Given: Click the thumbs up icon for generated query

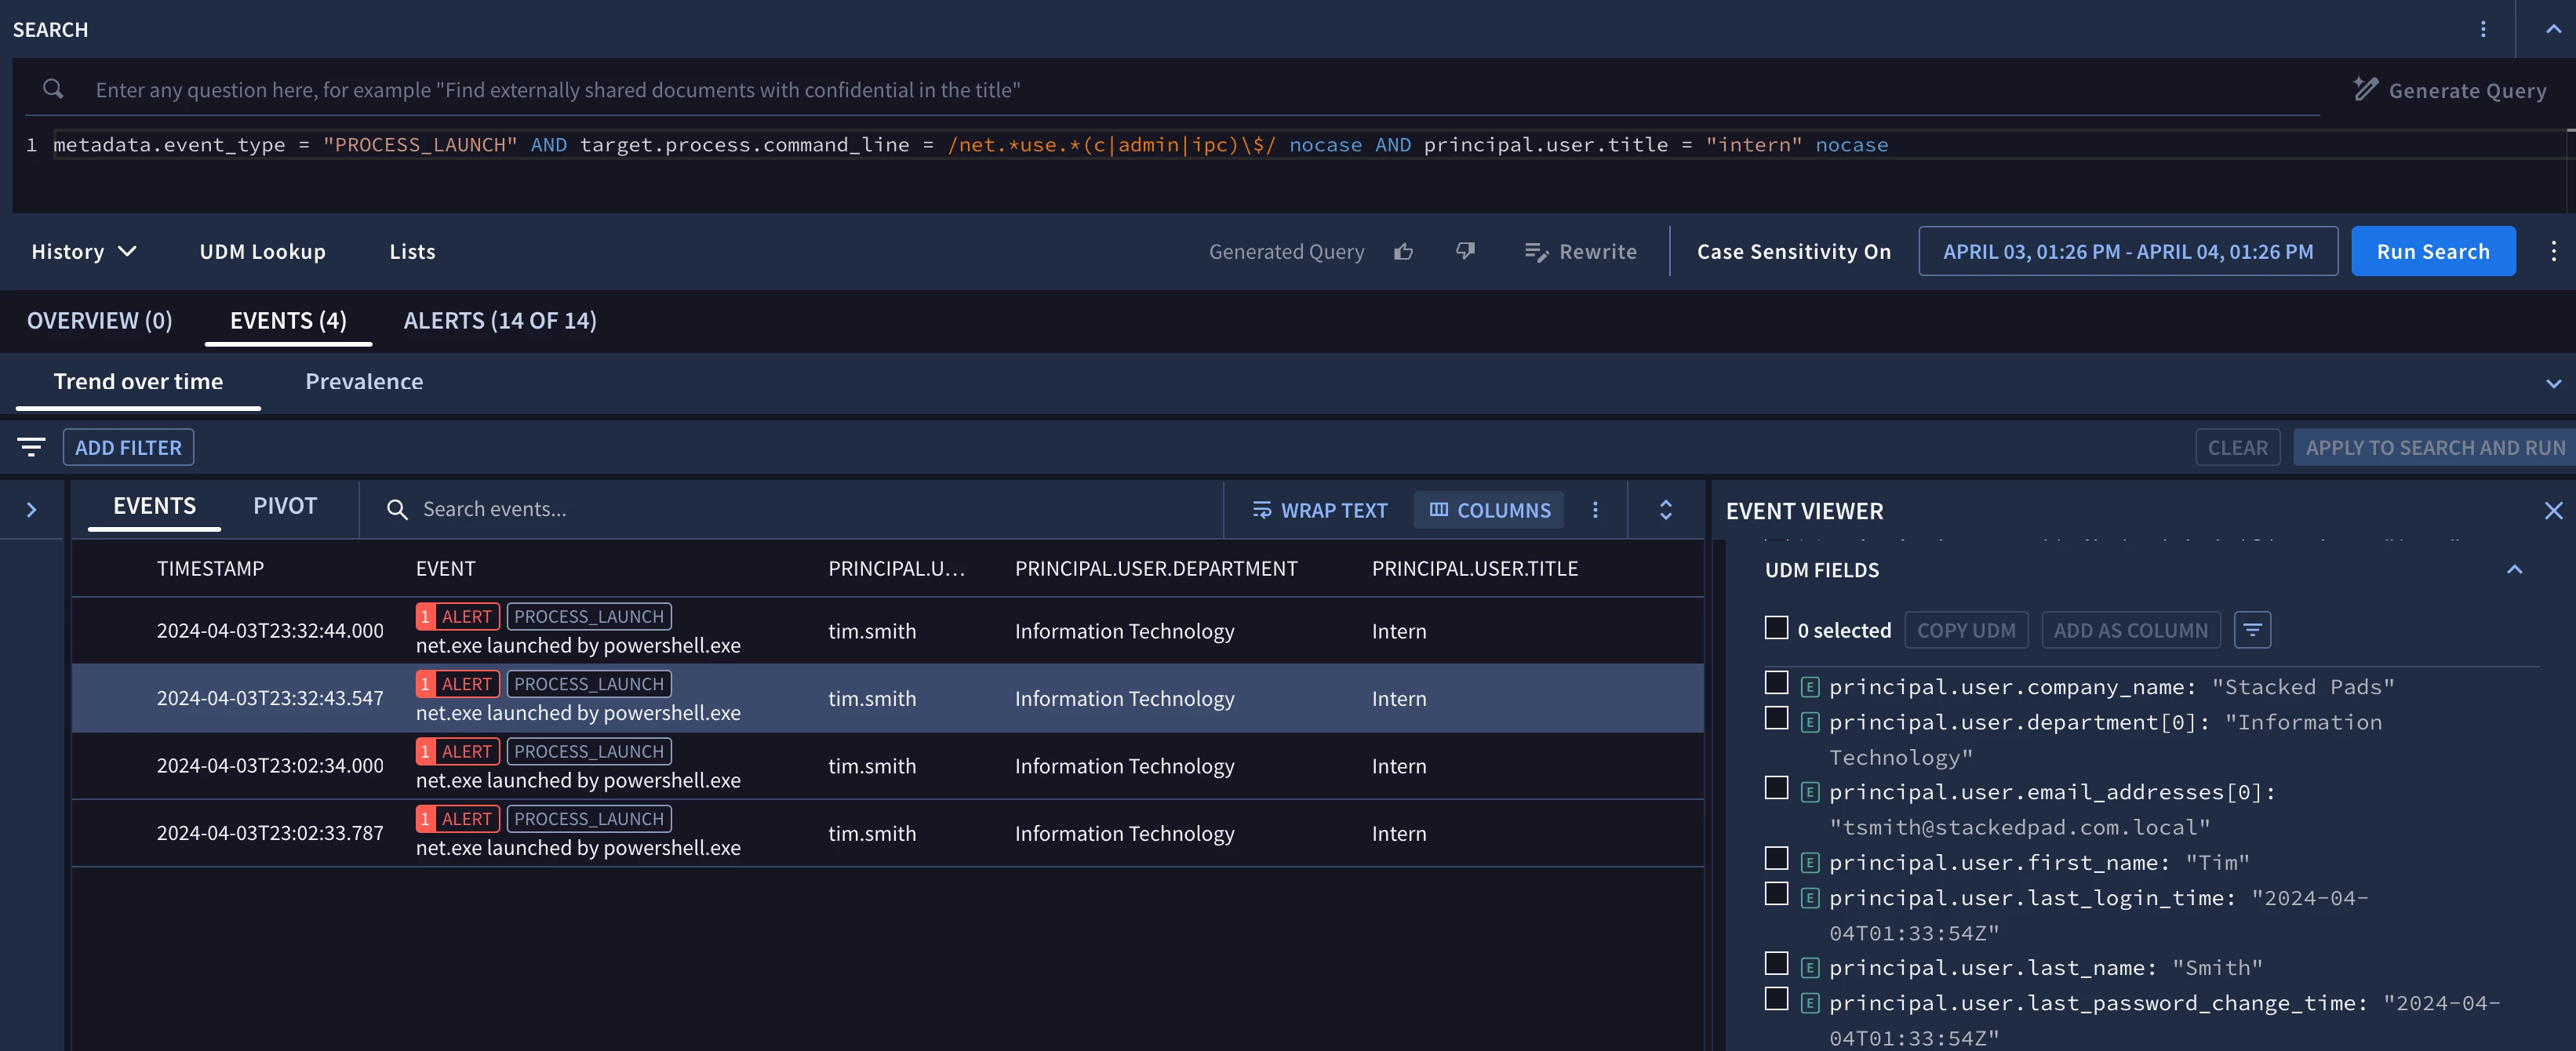Looking at the screenshot, I should click(x=1403, y=252).
